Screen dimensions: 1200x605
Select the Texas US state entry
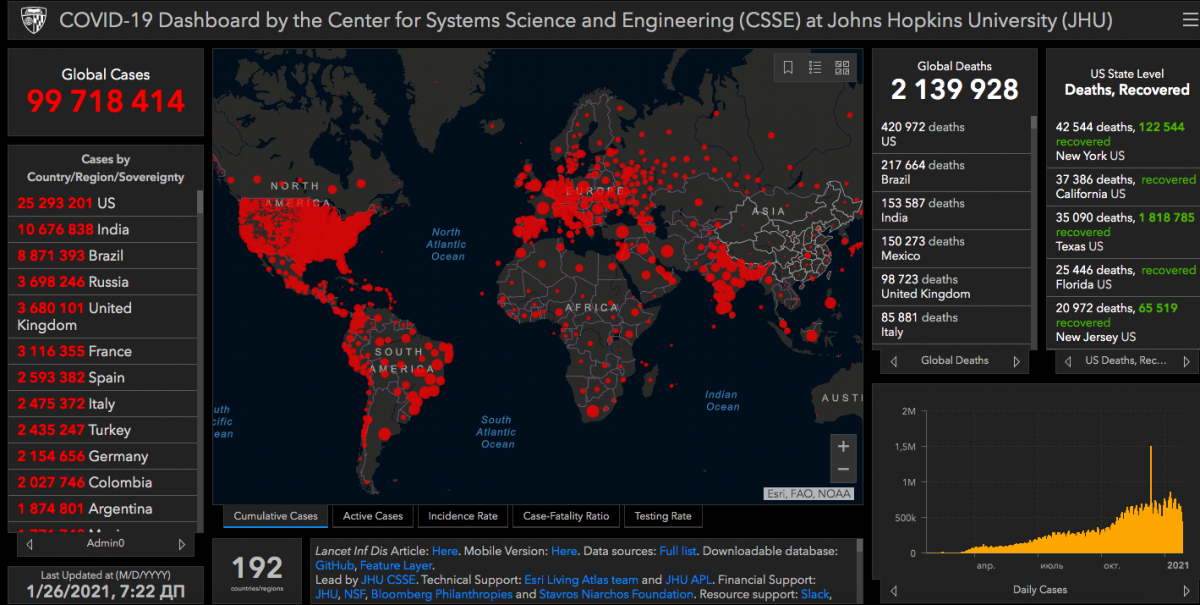click(1124, 231)
